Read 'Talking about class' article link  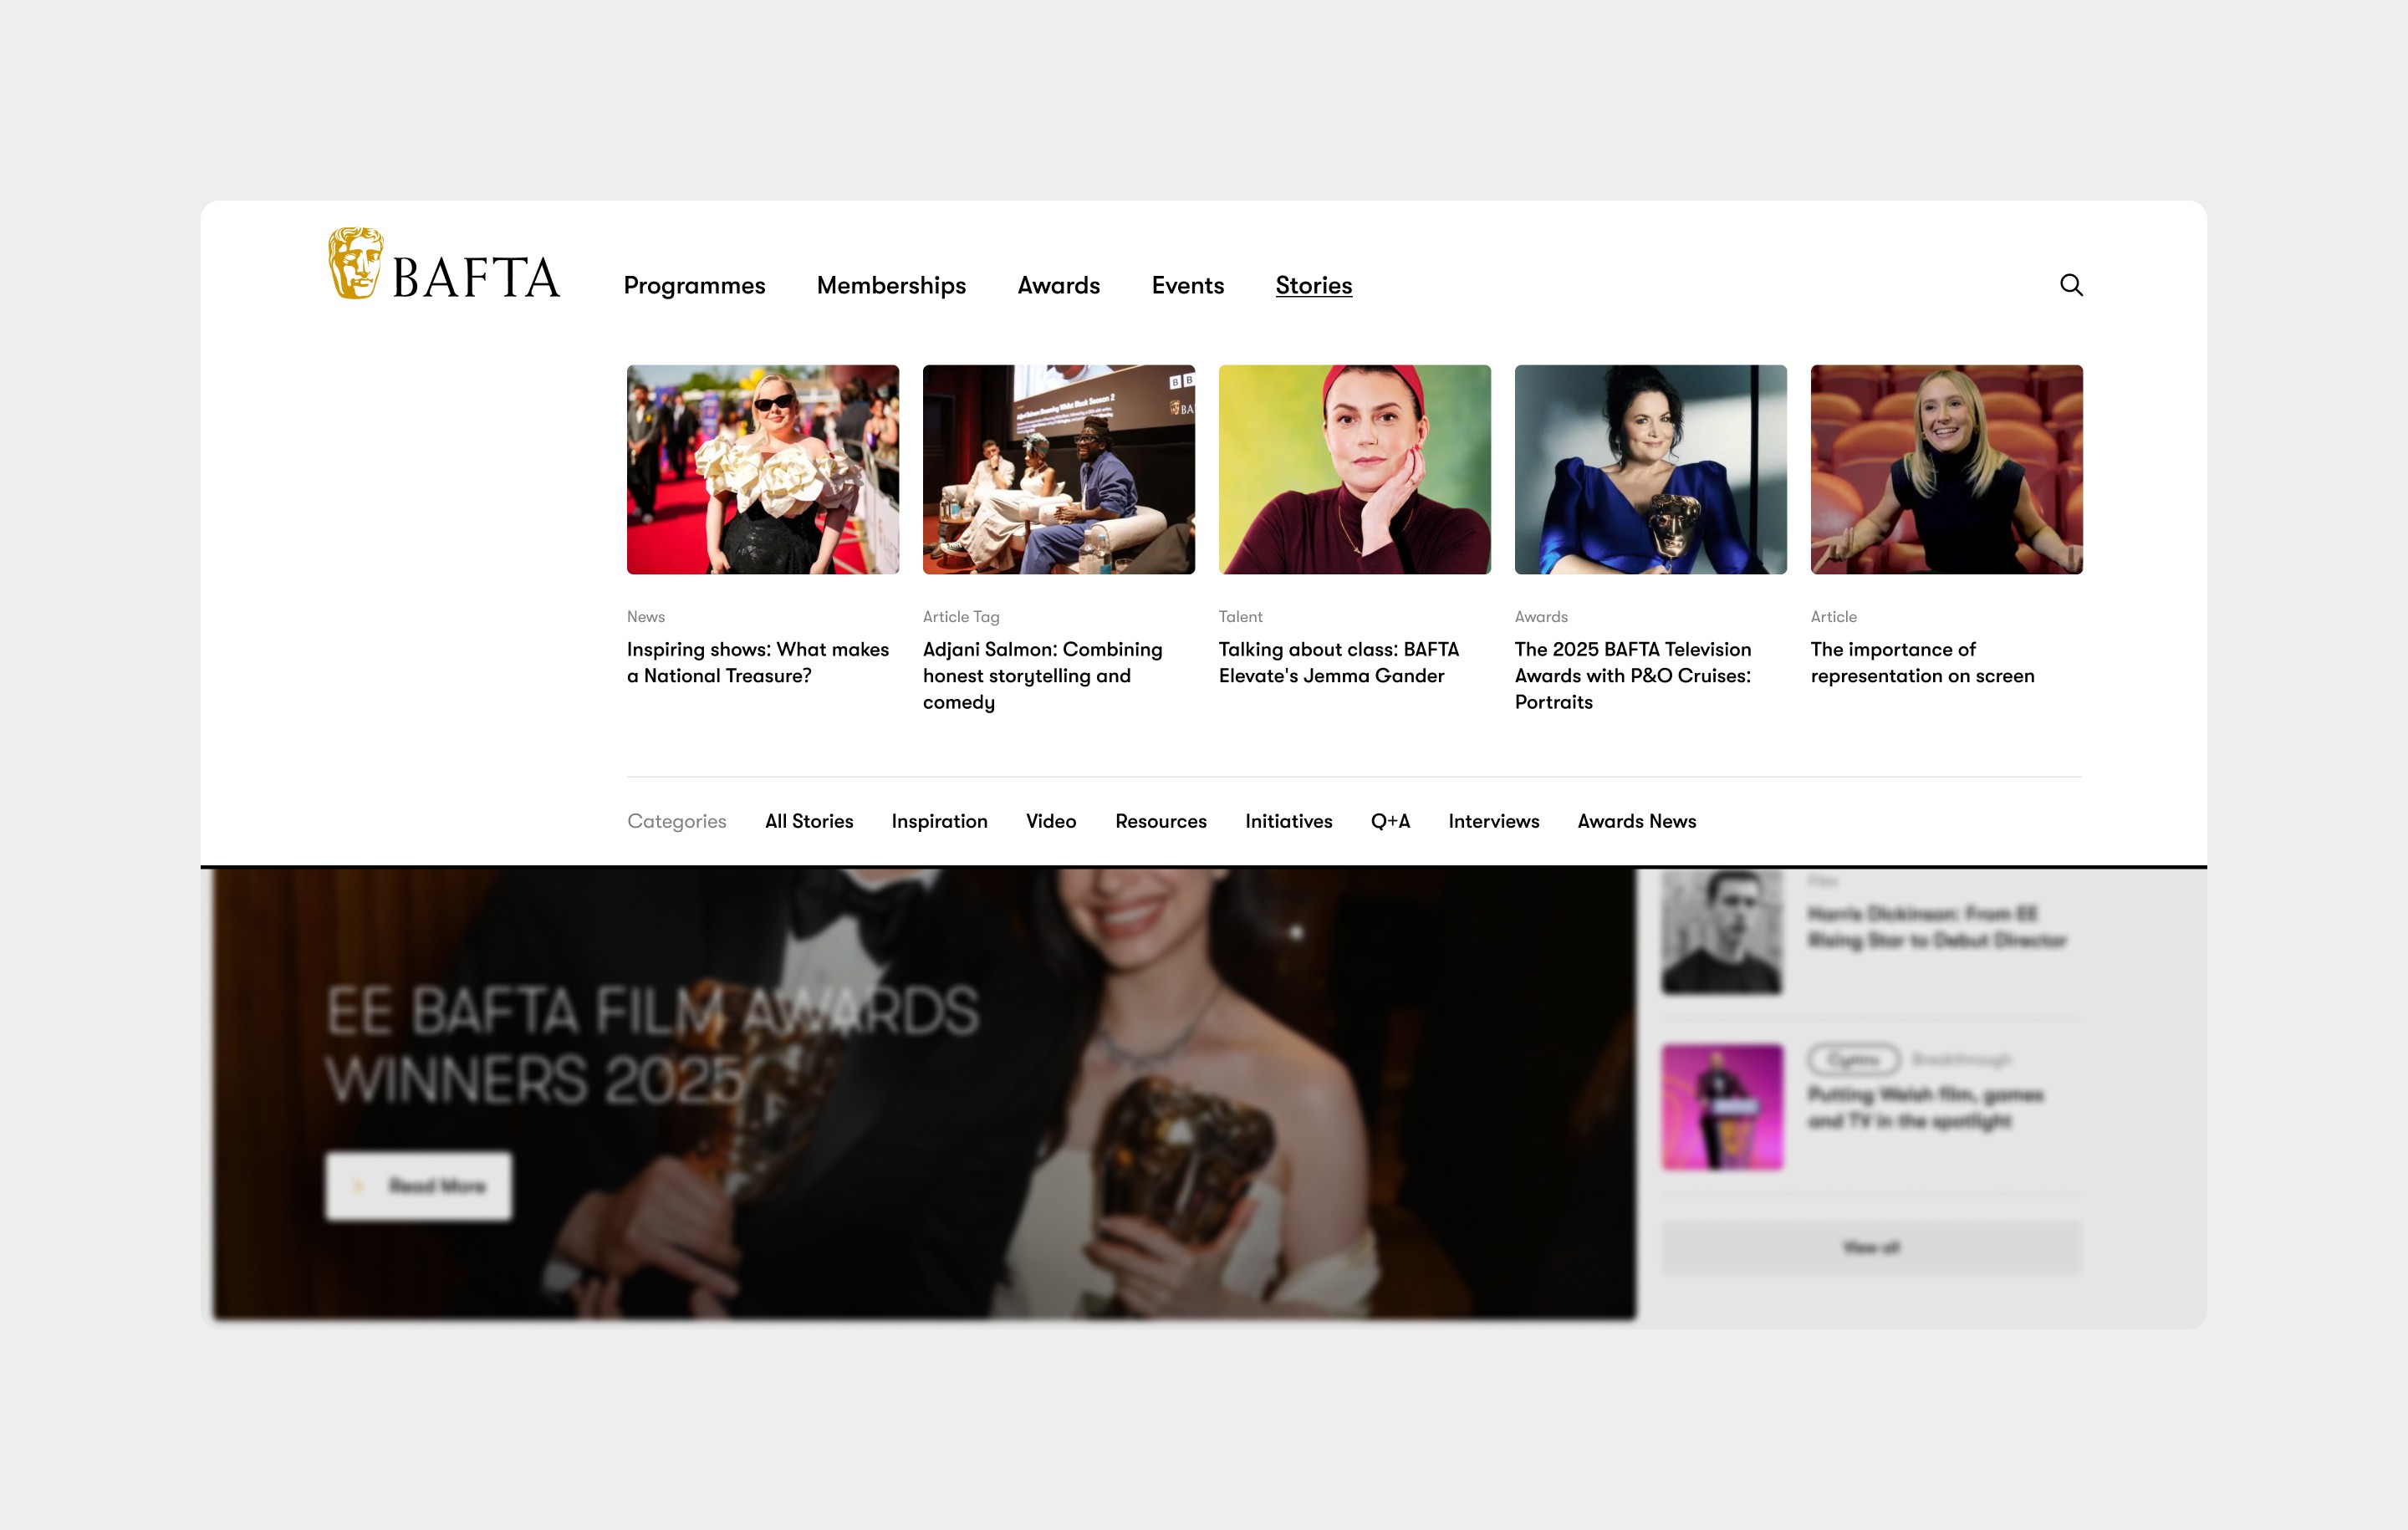1338,662
